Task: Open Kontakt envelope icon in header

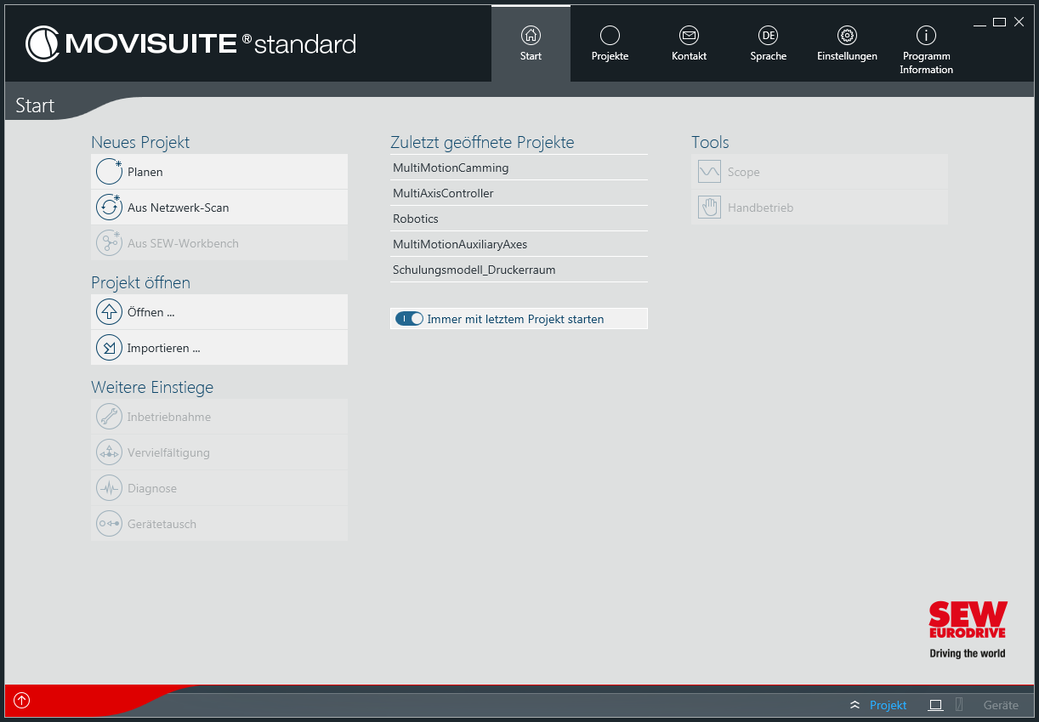Action: tap(688, 36)
